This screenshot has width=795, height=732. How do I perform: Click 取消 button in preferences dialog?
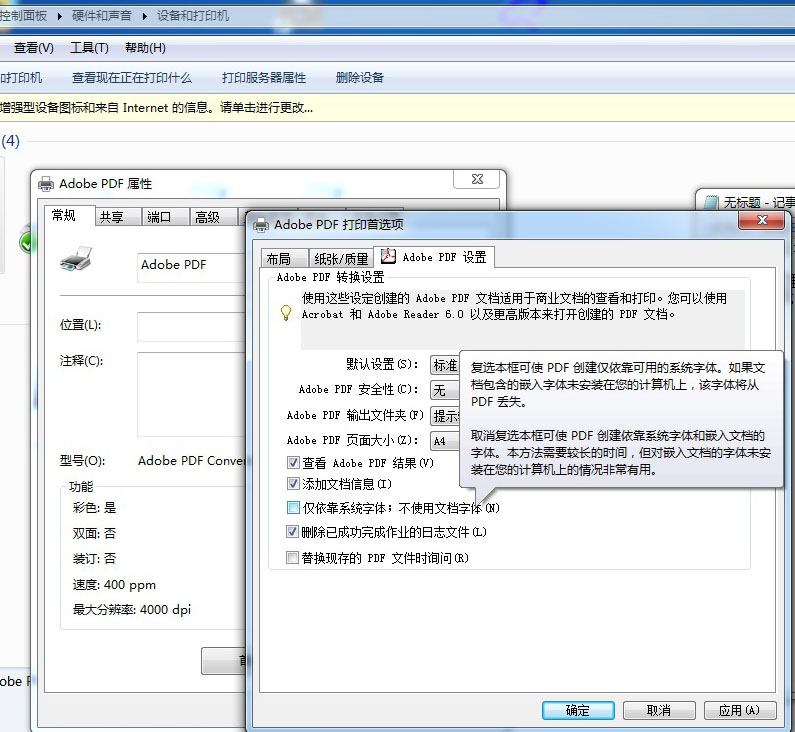[659, 710]
